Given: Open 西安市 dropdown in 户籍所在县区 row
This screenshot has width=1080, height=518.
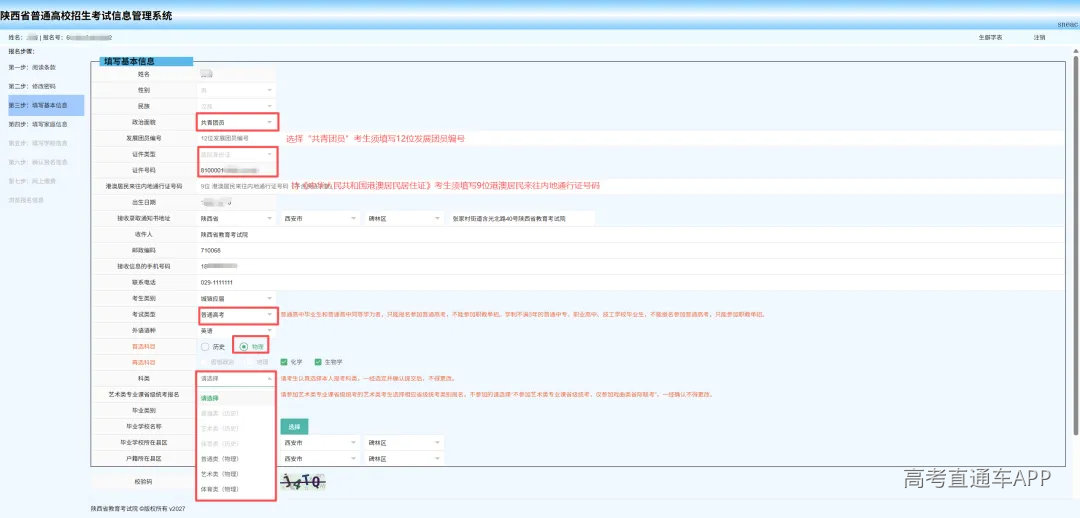Looking at the screenshot, I should [320, 458].
